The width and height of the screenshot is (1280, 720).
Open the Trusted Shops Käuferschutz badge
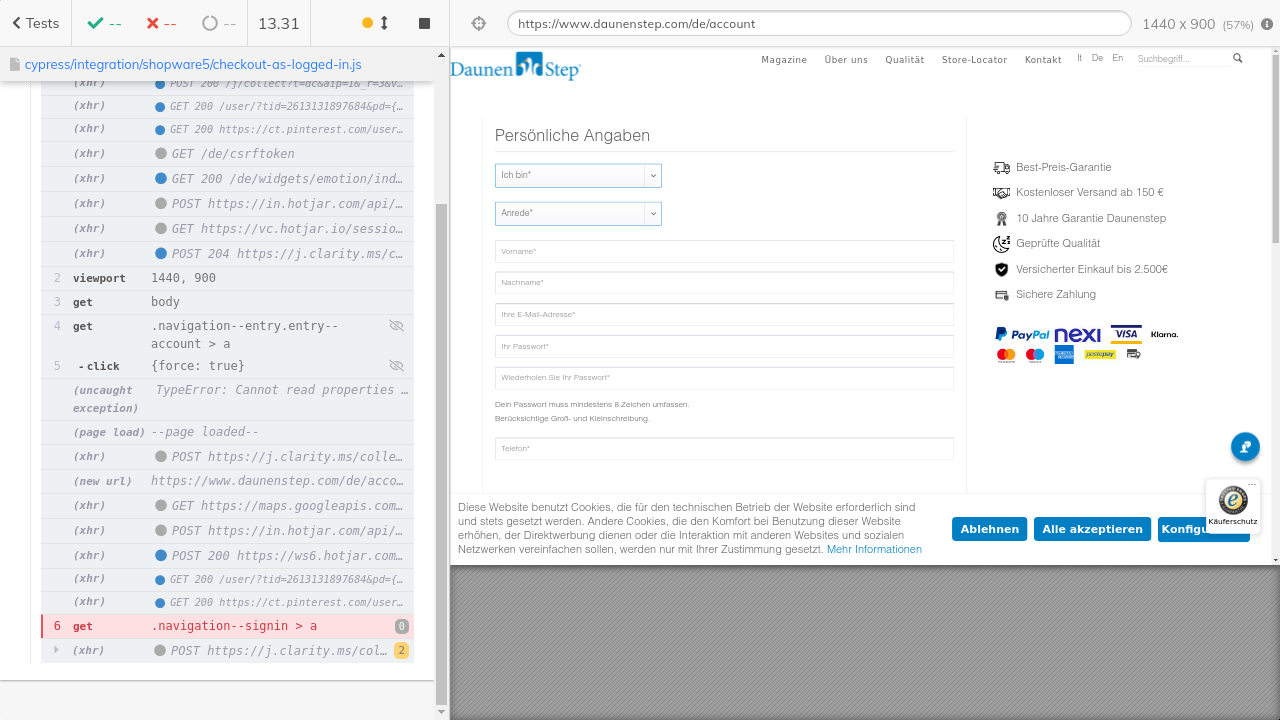point(1232,505)
